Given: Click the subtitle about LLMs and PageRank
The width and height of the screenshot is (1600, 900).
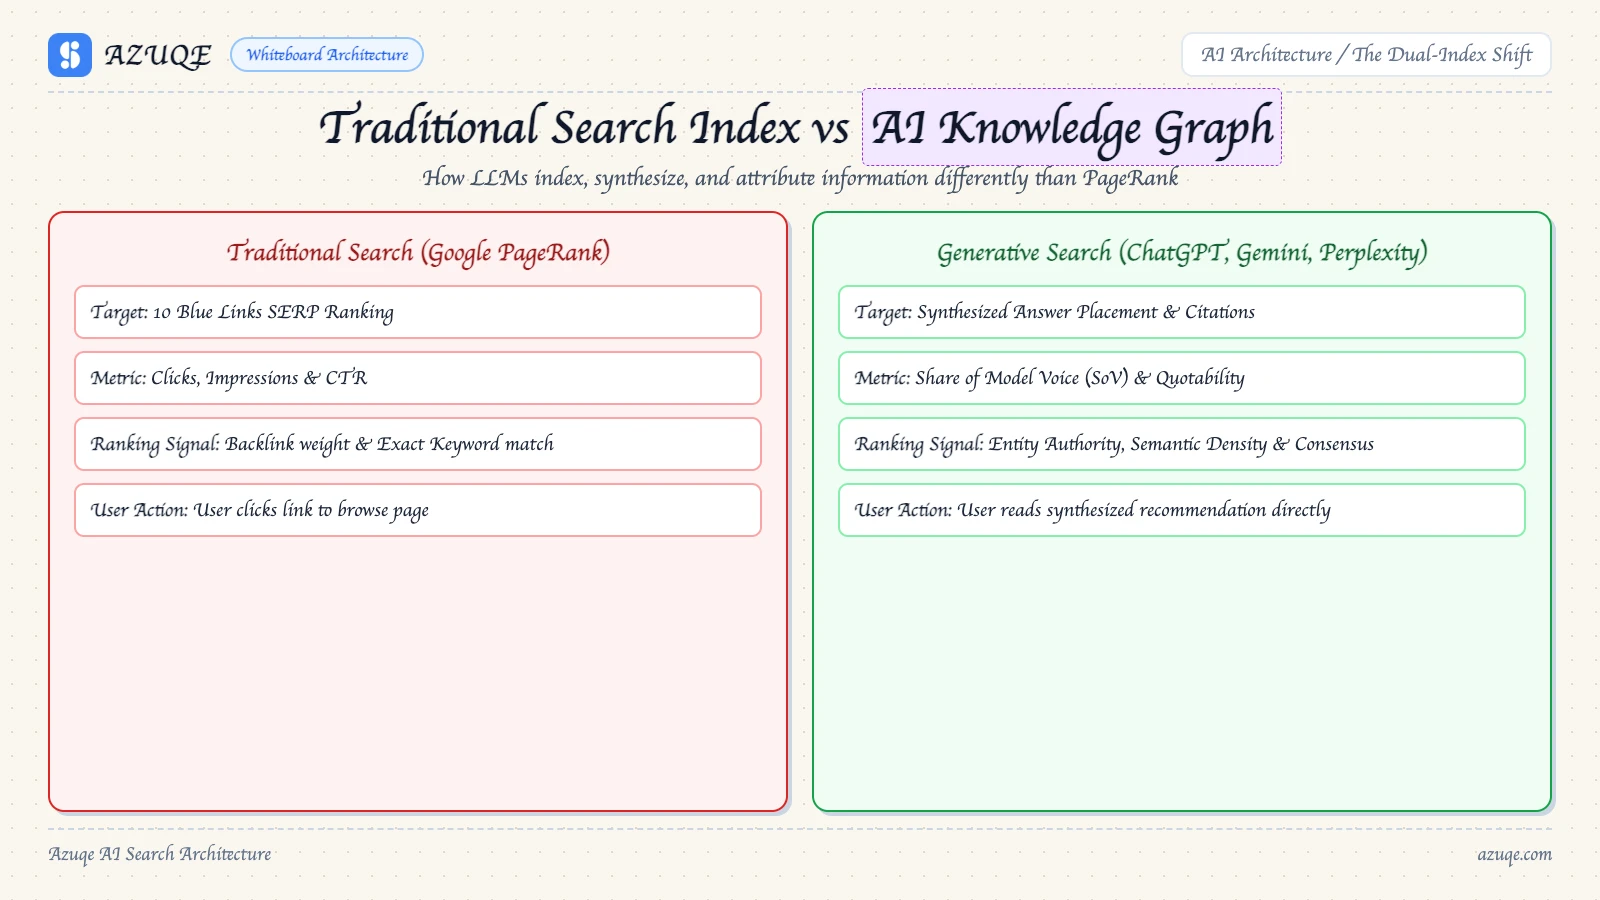Looking at the screenshot, I should pyautogui.click(x=800, y=178).
